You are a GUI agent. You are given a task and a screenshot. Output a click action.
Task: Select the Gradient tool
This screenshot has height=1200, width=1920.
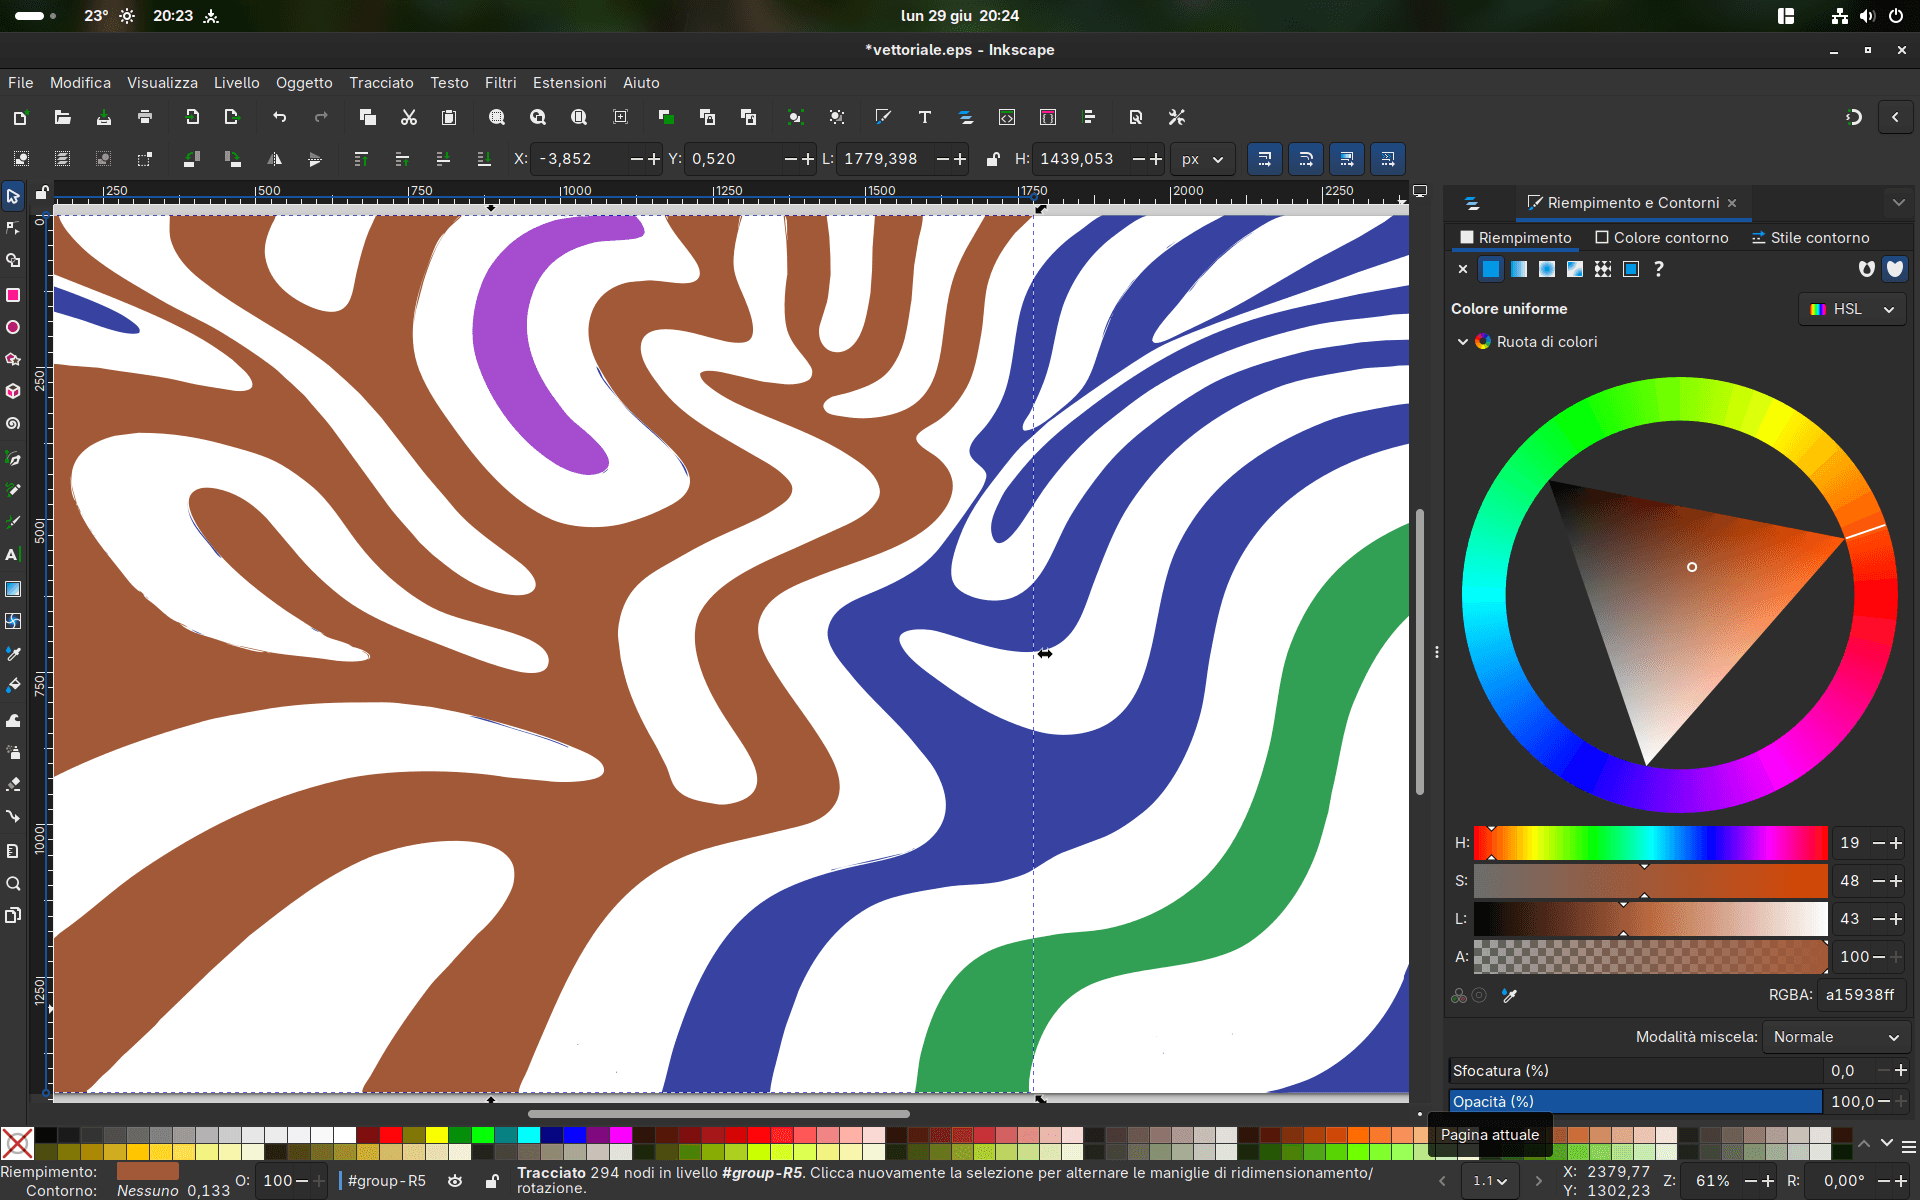pos(13,589)
